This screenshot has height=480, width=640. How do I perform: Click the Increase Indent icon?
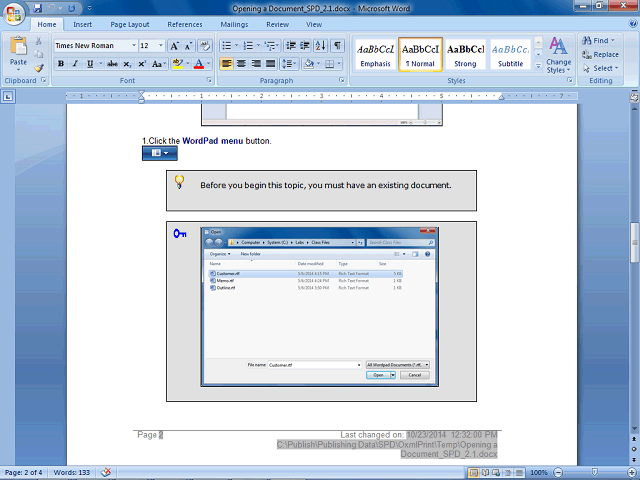click(x=305, y=46)
